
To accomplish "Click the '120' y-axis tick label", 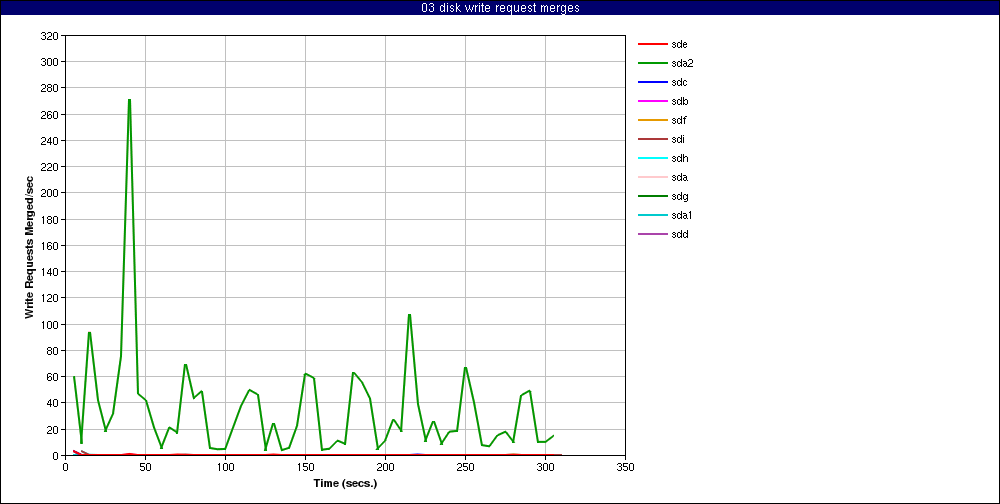I will coord(50,298).
